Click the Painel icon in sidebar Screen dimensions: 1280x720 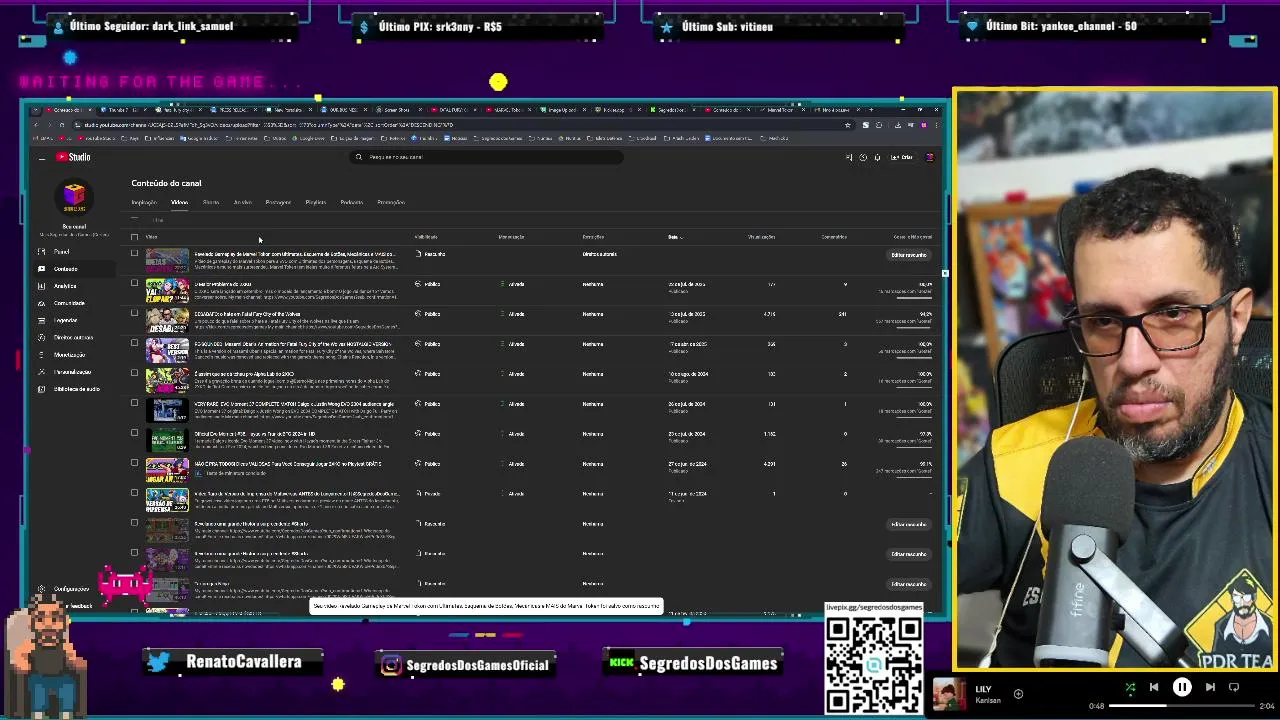pos(41,252)
